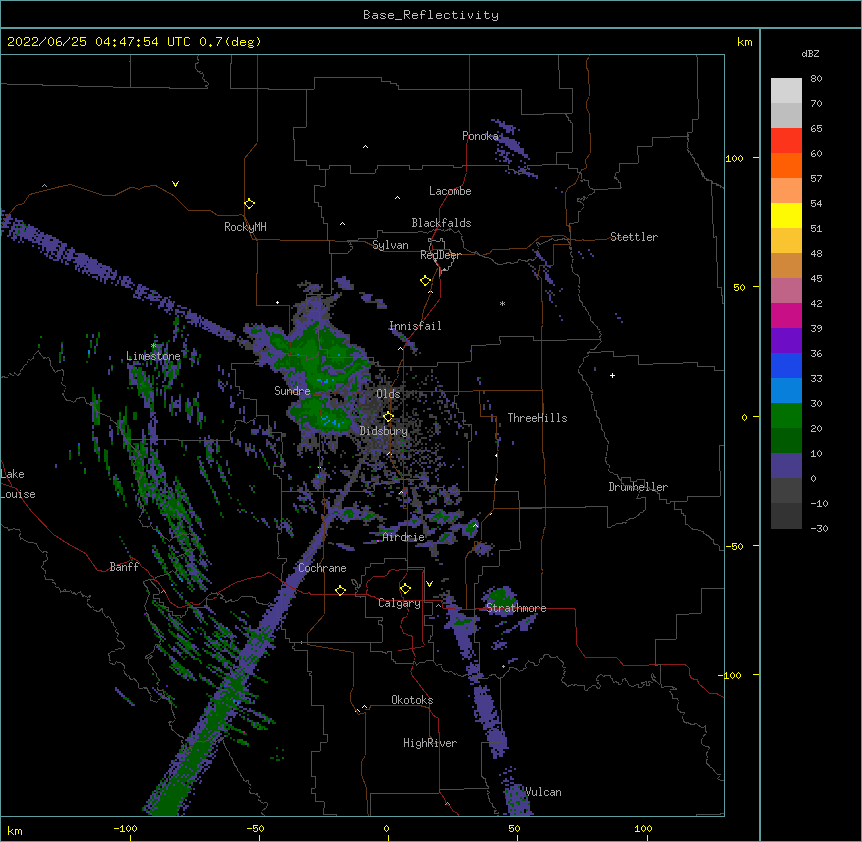
Task: Click the Blackfalds town label
Action: (441, 223)
